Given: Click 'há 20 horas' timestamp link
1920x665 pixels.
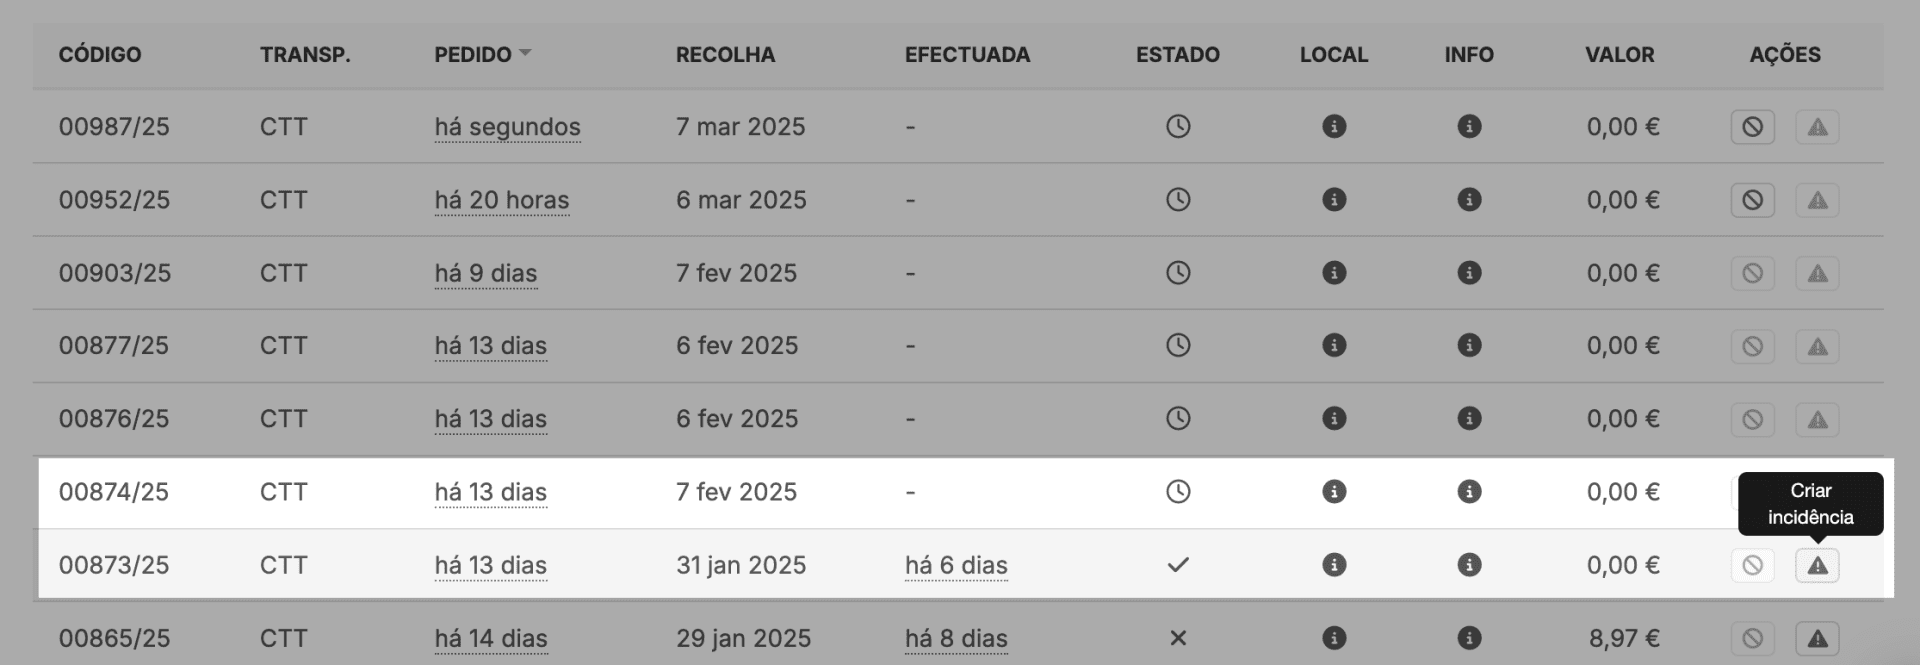Looking at the screenshot, I should pyautogui.click(x=501, y=200).
